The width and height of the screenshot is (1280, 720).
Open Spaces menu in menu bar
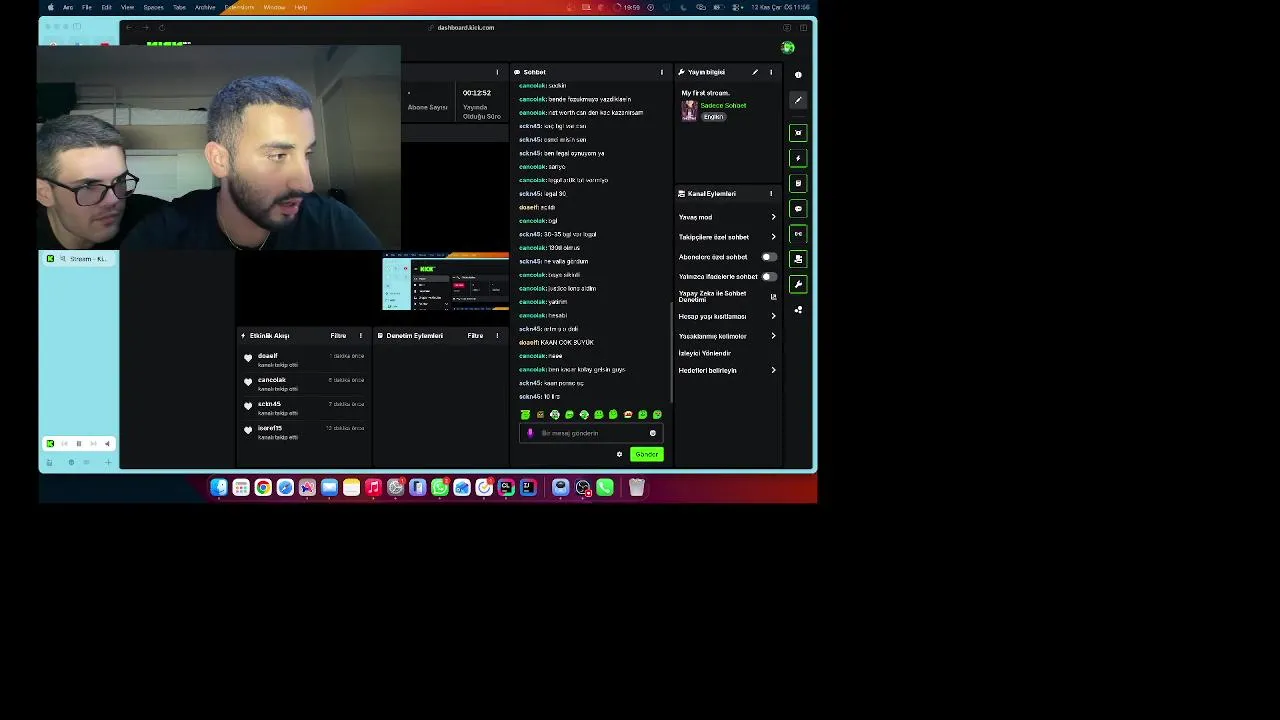tap(153, 7)
